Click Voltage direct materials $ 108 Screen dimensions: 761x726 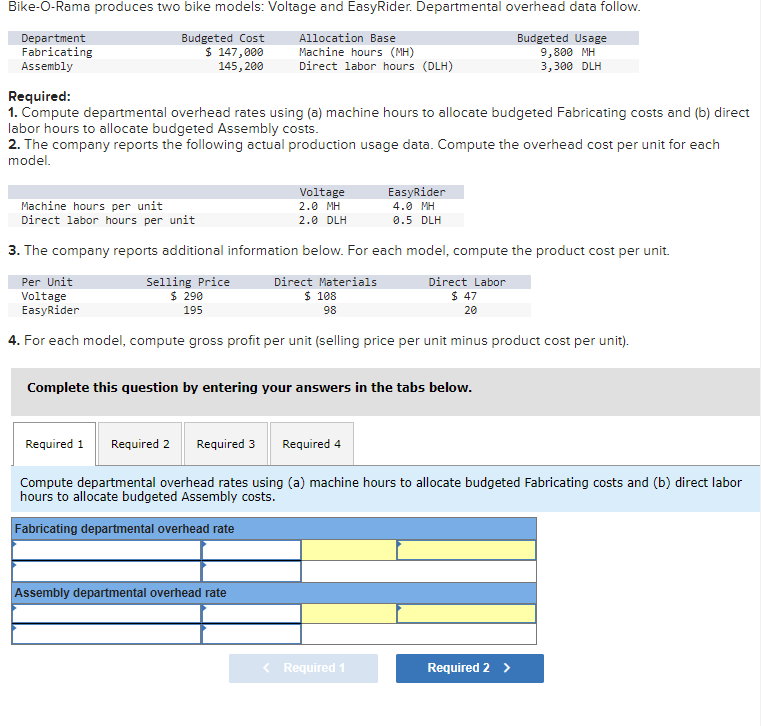[x=320, y=296]
